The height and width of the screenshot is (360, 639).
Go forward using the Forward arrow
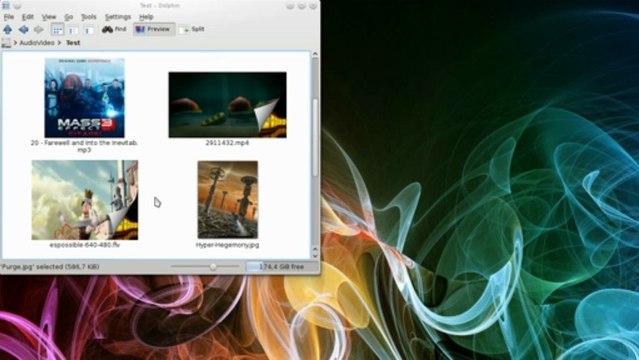(x=39, y=29)
